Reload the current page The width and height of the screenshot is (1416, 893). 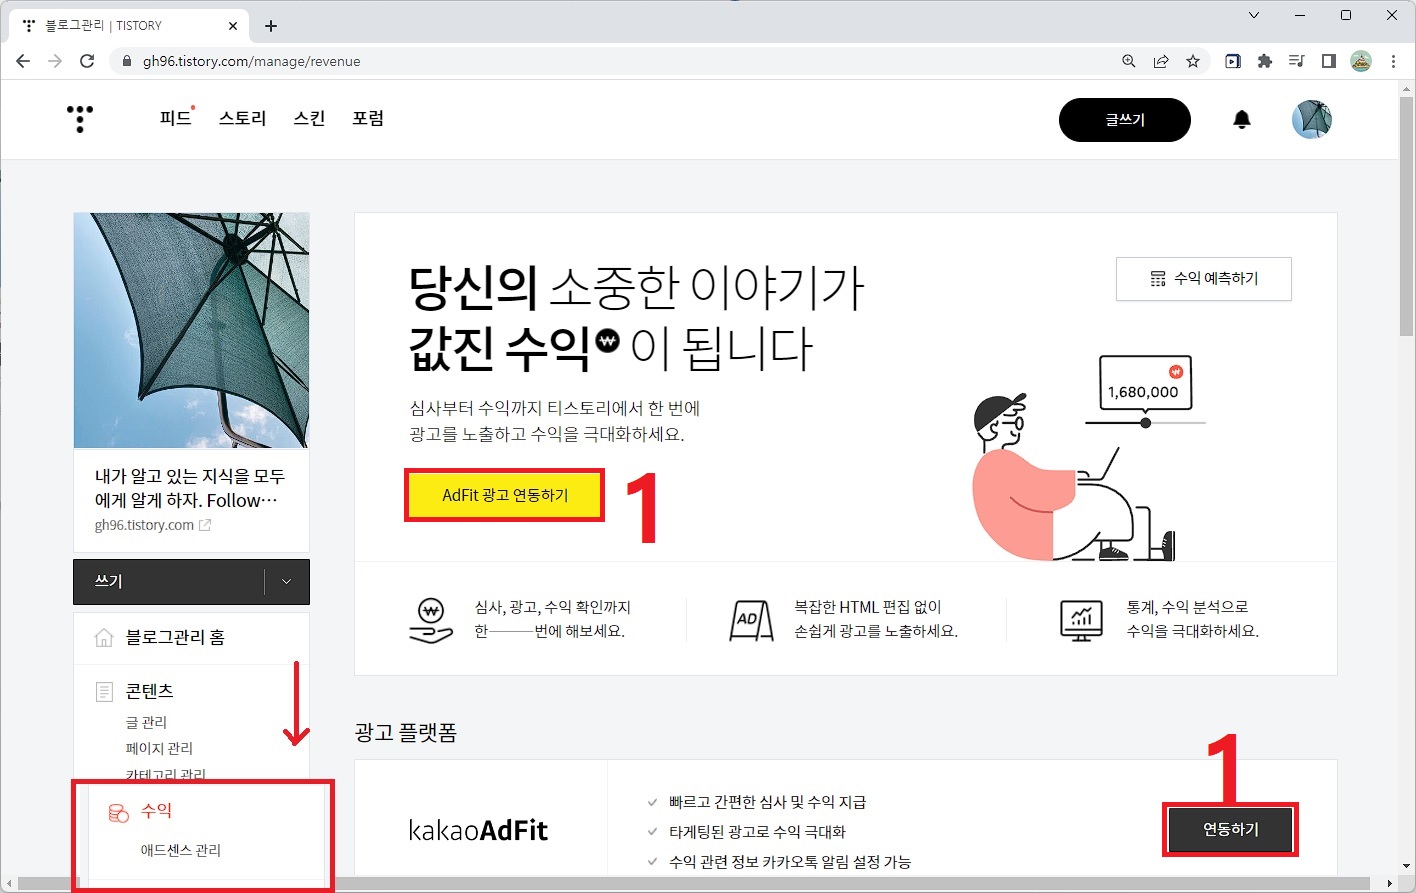click(x=87, y=61)
